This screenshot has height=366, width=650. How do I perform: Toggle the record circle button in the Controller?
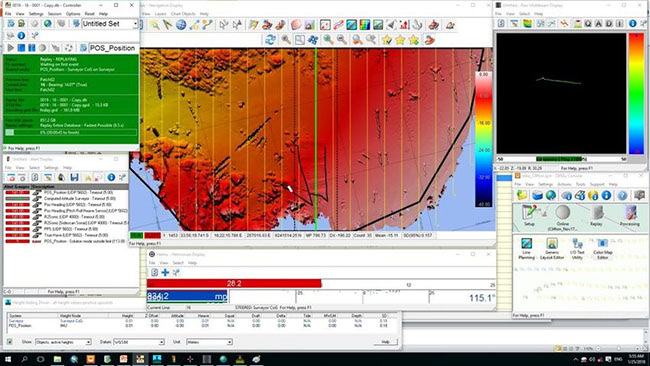click(x=42, y=48)
